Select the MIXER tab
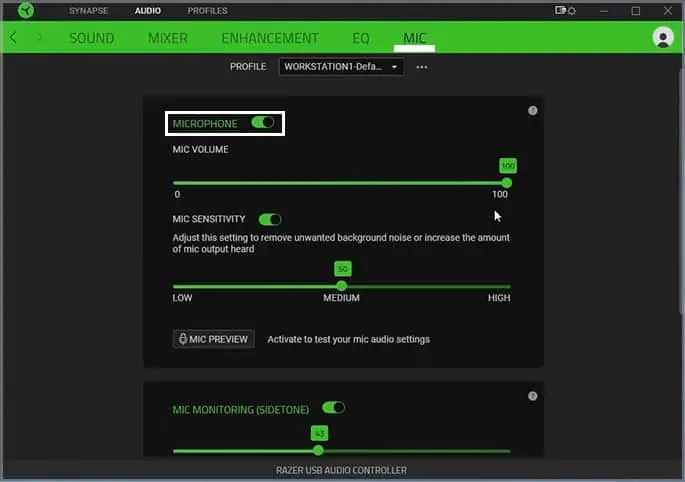 168,38
